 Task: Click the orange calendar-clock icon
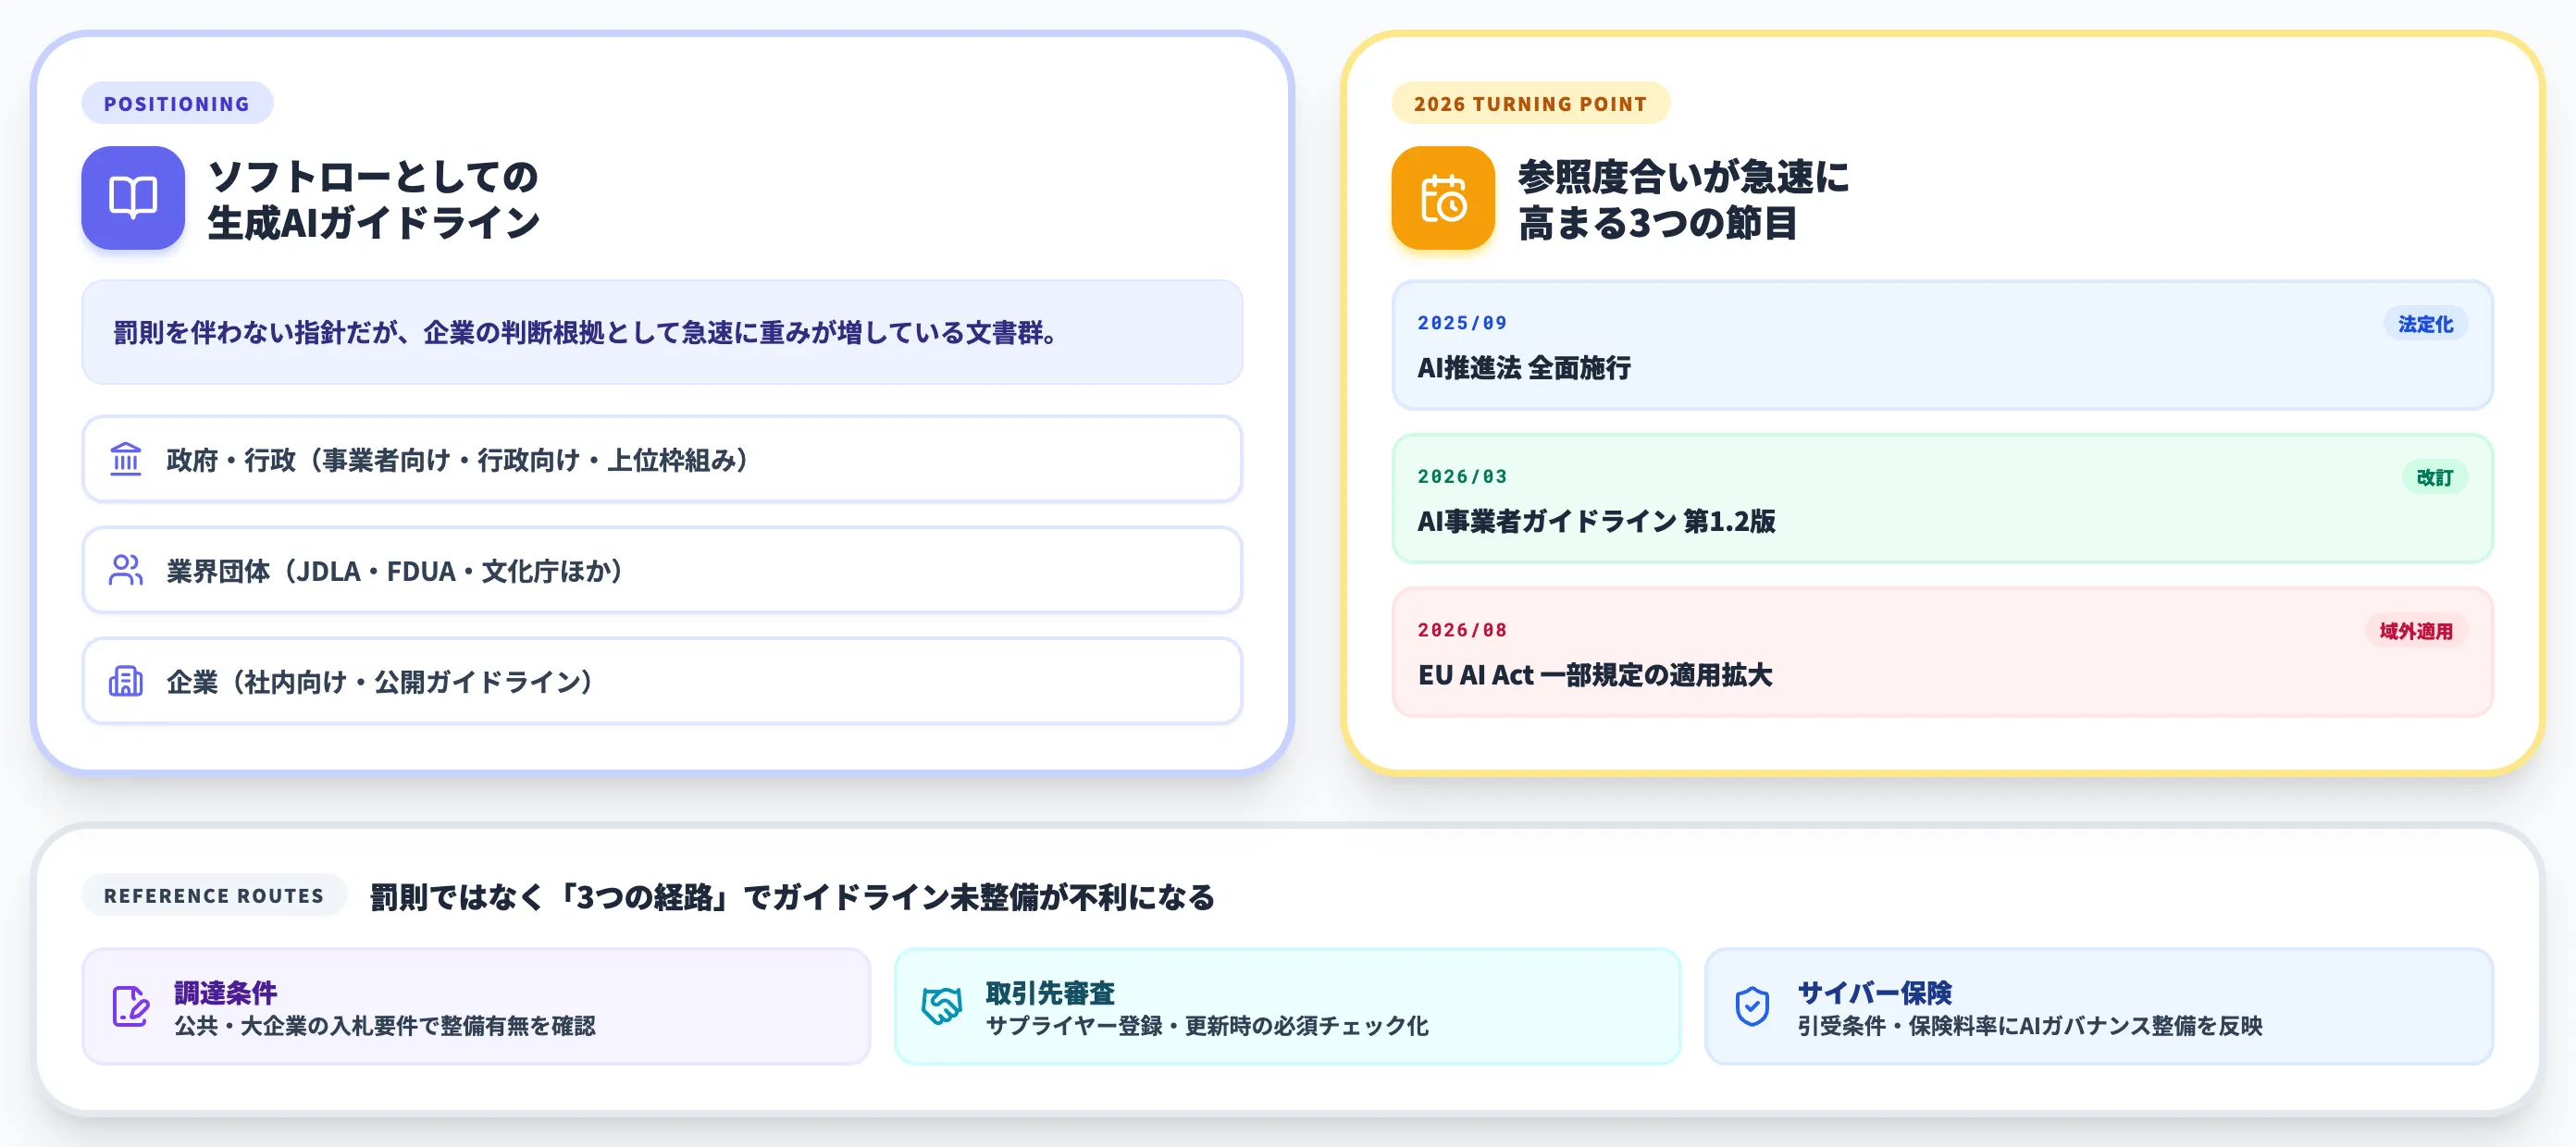pyautogui.click(x=1443, y=198)
